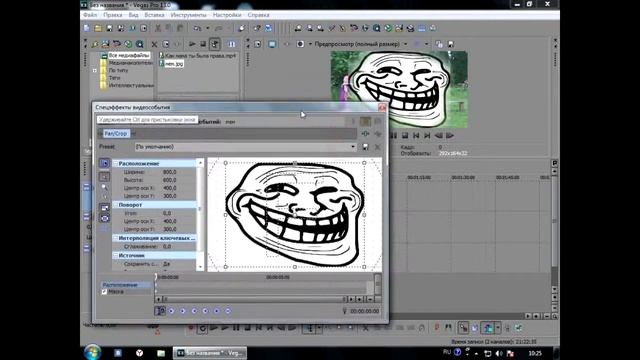Open the Вид menu
640x360 pixels.
coord(133,15)
